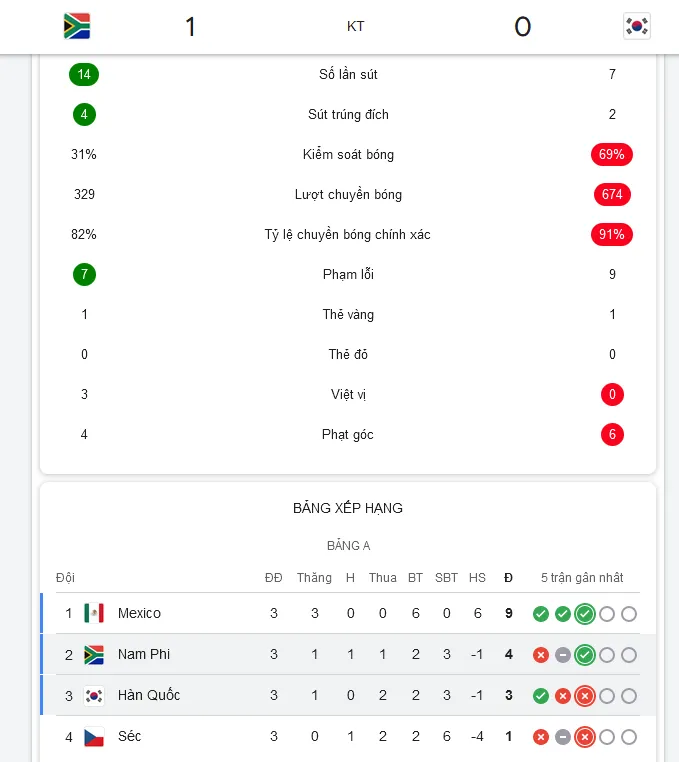Click the red 69% possession badge
The width and height of the screenshot is (679, 762).
coord(612,155)
